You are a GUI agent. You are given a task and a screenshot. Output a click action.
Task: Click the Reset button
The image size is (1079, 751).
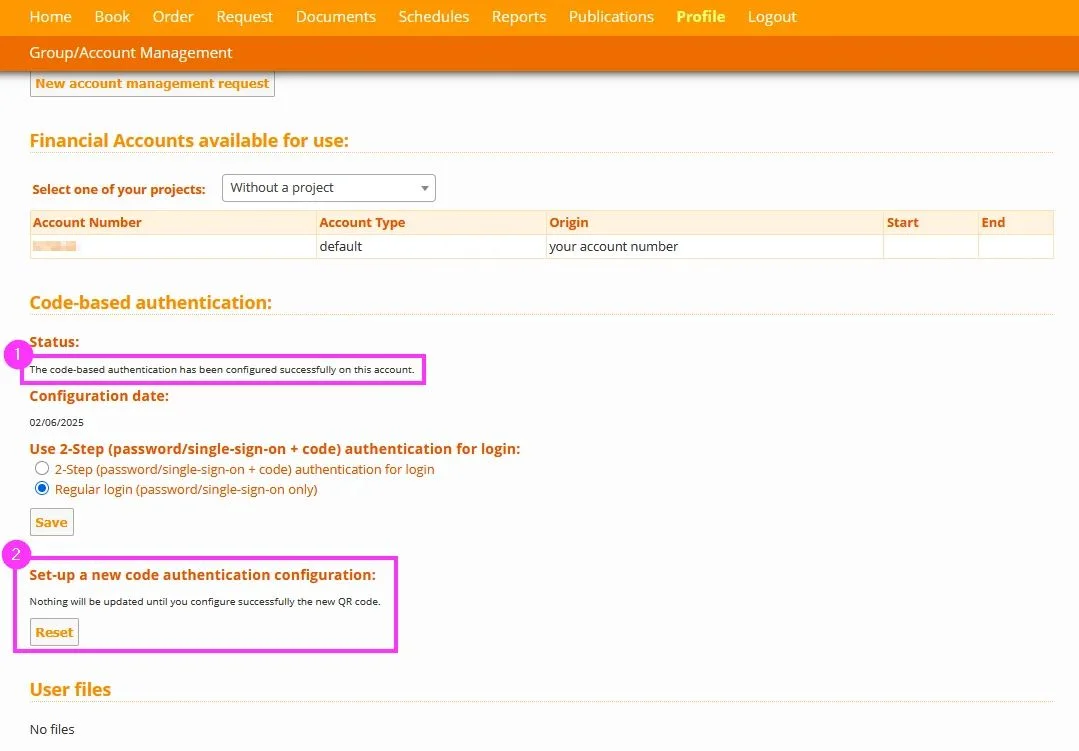coord(54,632)
